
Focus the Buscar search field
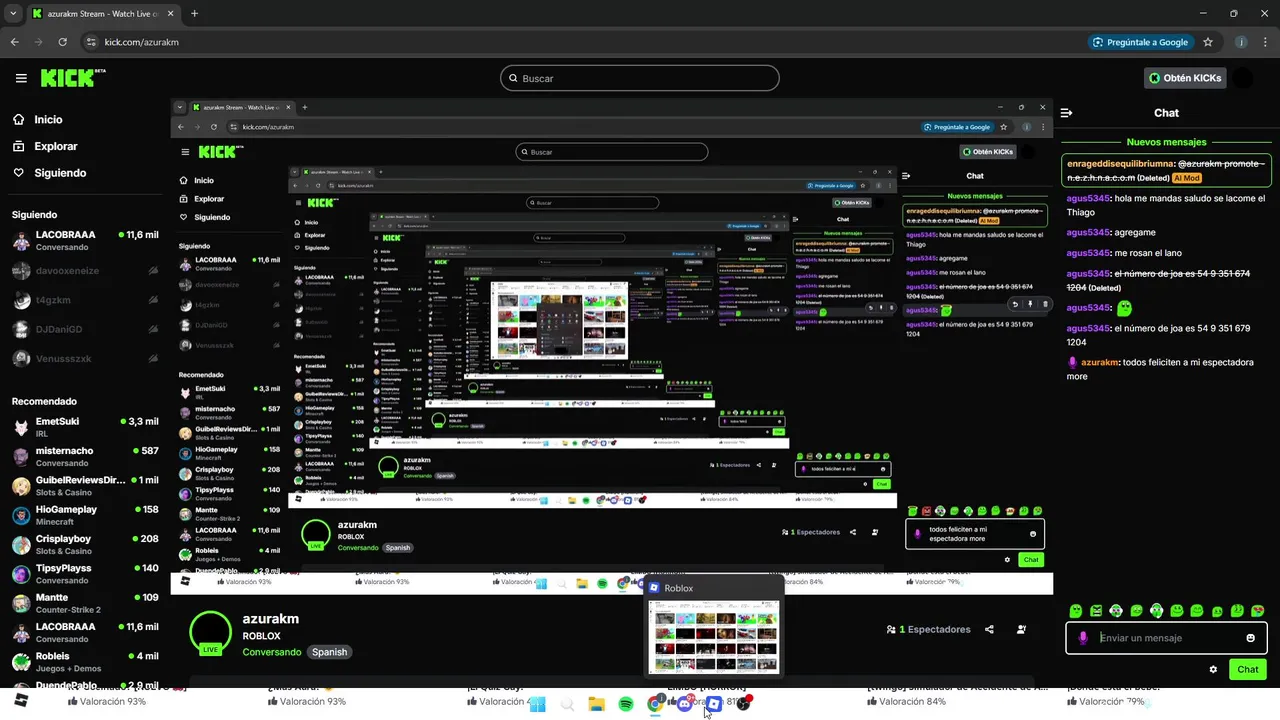click(640, 78)
